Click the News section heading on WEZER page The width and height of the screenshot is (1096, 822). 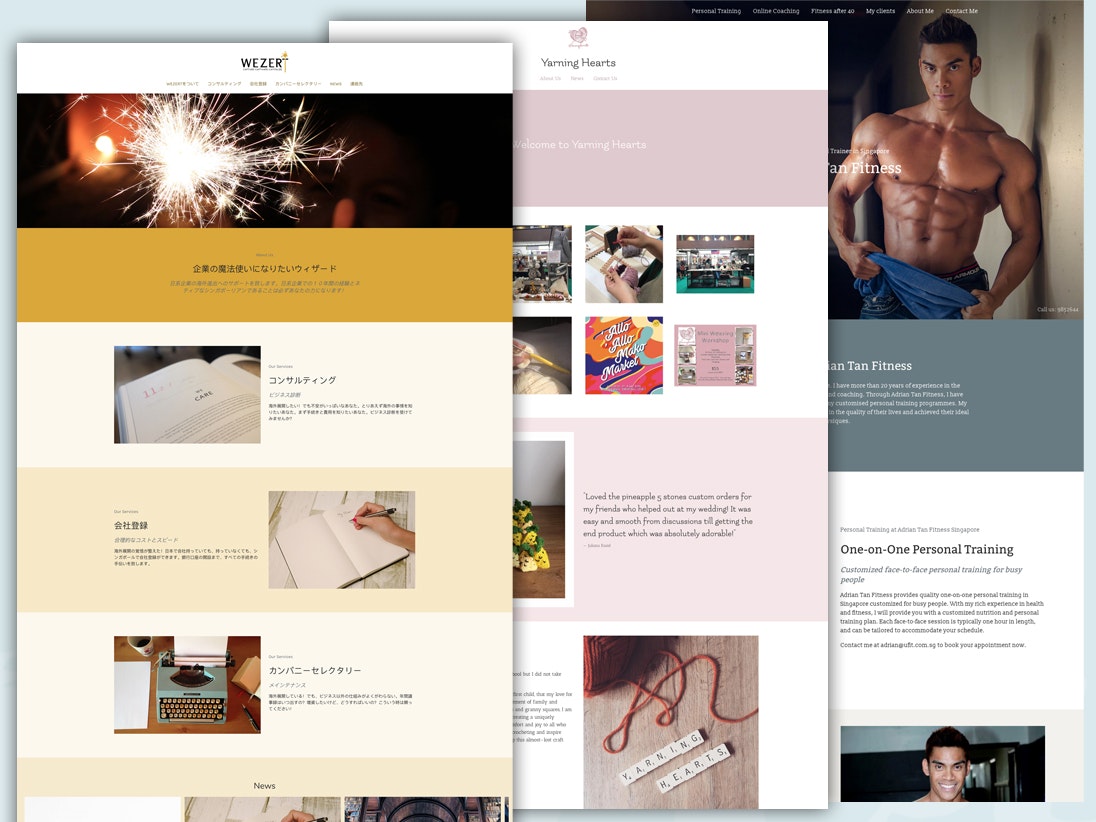(x=264, y=786)
